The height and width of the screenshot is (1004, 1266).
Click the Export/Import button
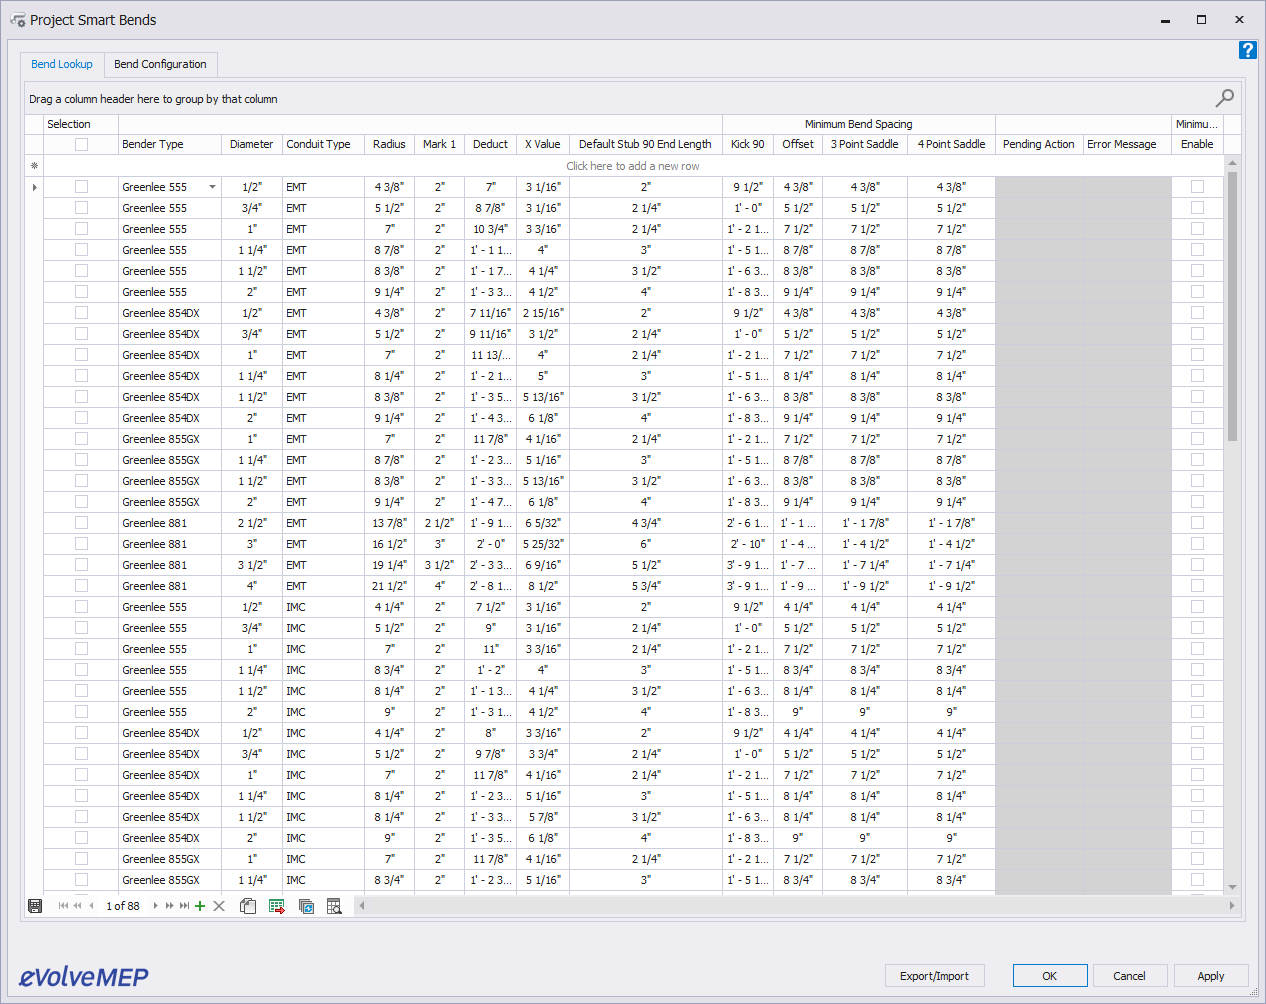click(934, 976)
